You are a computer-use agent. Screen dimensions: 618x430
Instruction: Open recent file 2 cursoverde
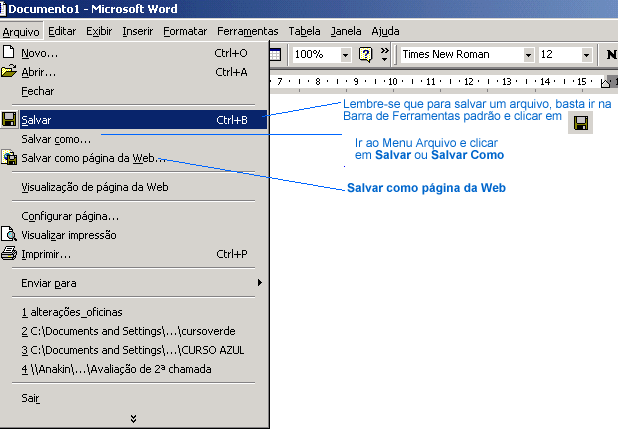(x=134, y=331)
